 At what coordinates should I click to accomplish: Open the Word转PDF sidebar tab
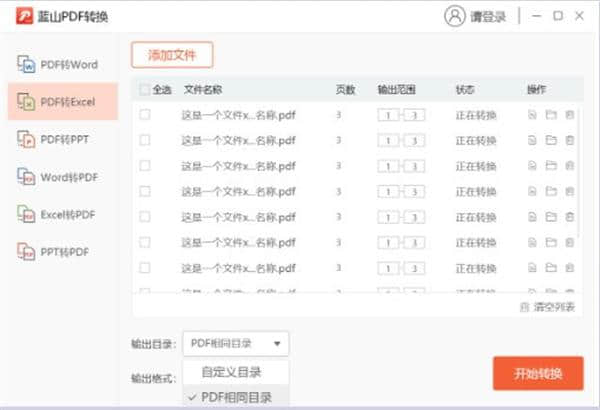60,177
